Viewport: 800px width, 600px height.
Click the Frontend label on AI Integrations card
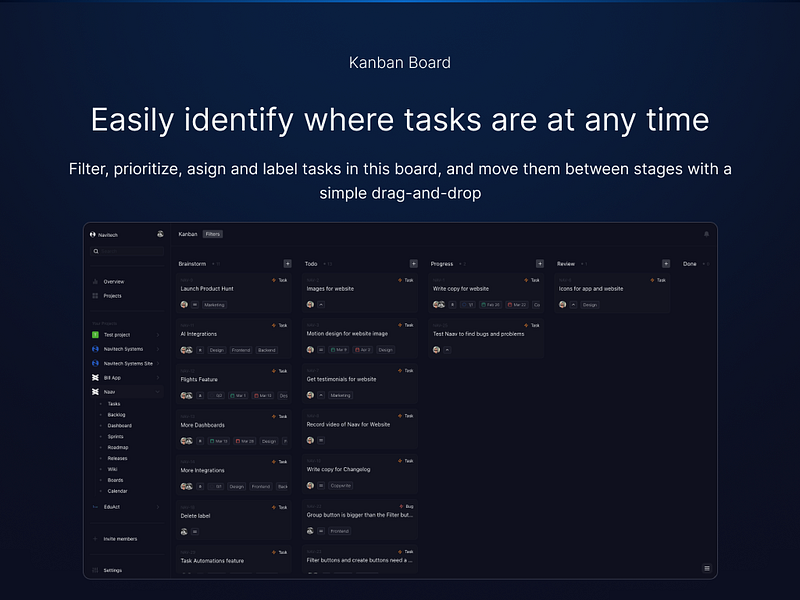[241, 350]
